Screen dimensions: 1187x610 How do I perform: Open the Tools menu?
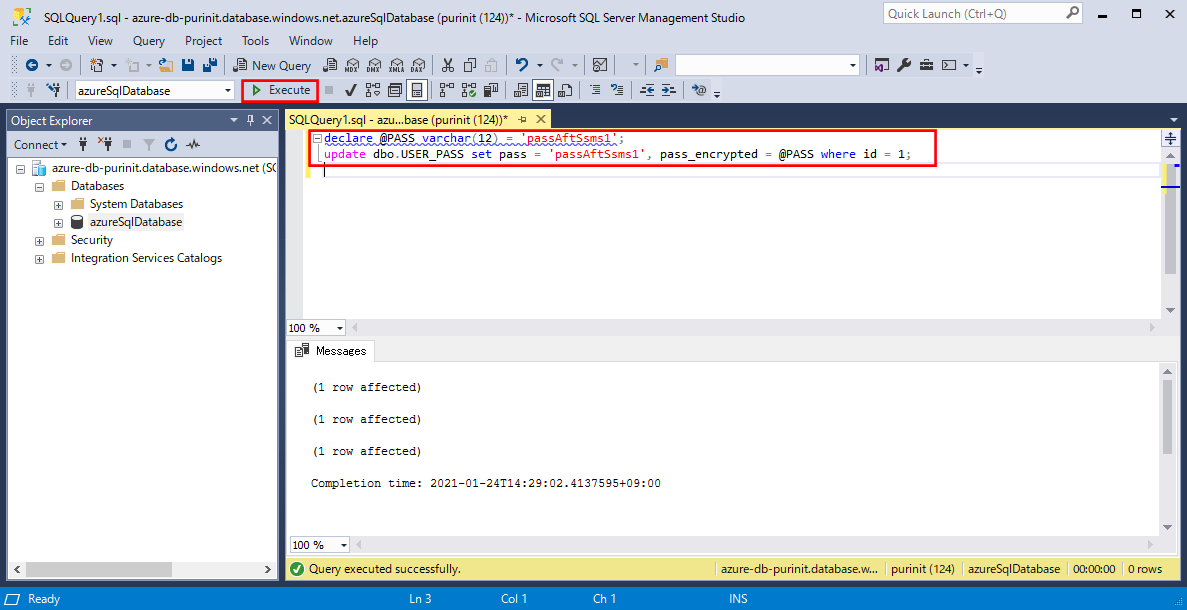click(256, 41)
